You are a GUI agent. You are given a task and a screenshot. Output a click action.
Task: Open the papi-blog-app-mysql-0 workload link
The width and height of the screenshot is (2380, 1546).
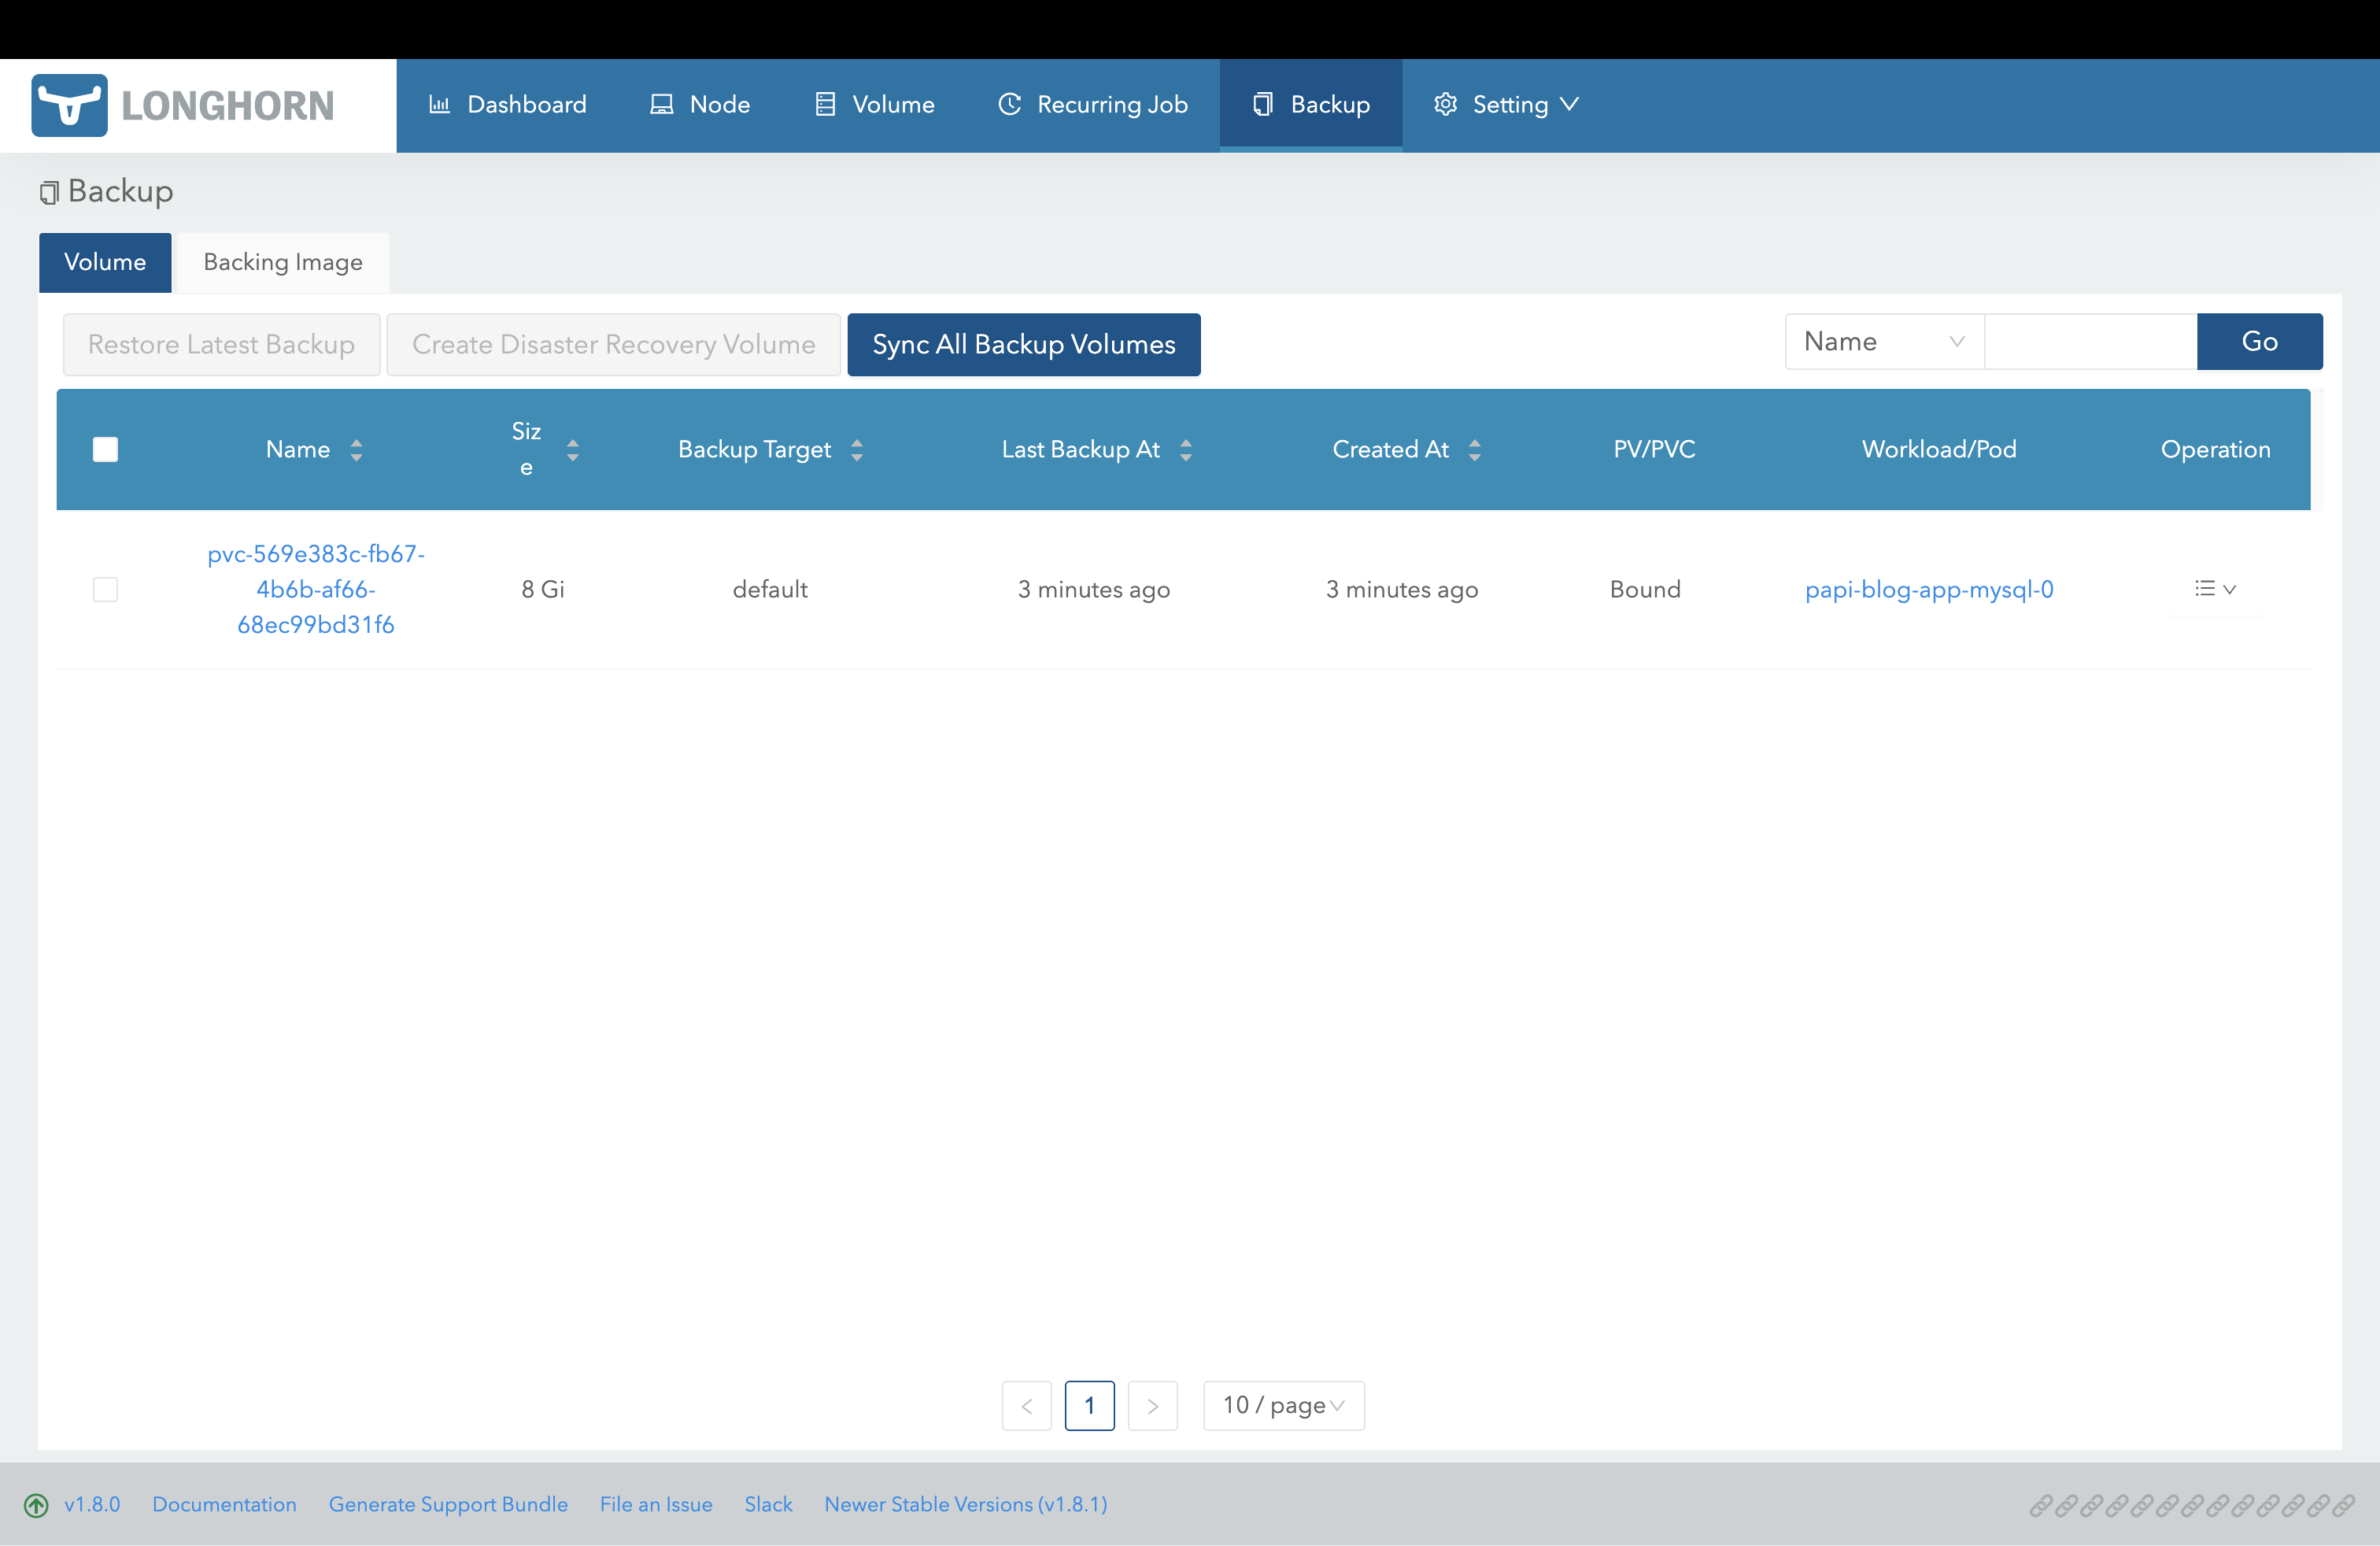[1929, 589]
